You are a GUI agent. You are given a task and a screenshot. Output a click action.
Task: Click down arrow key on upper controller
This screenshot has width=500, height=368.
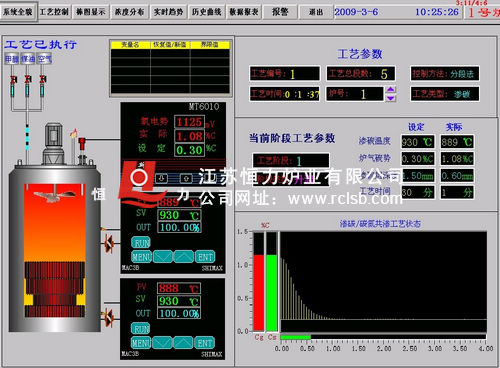(163, 257)
